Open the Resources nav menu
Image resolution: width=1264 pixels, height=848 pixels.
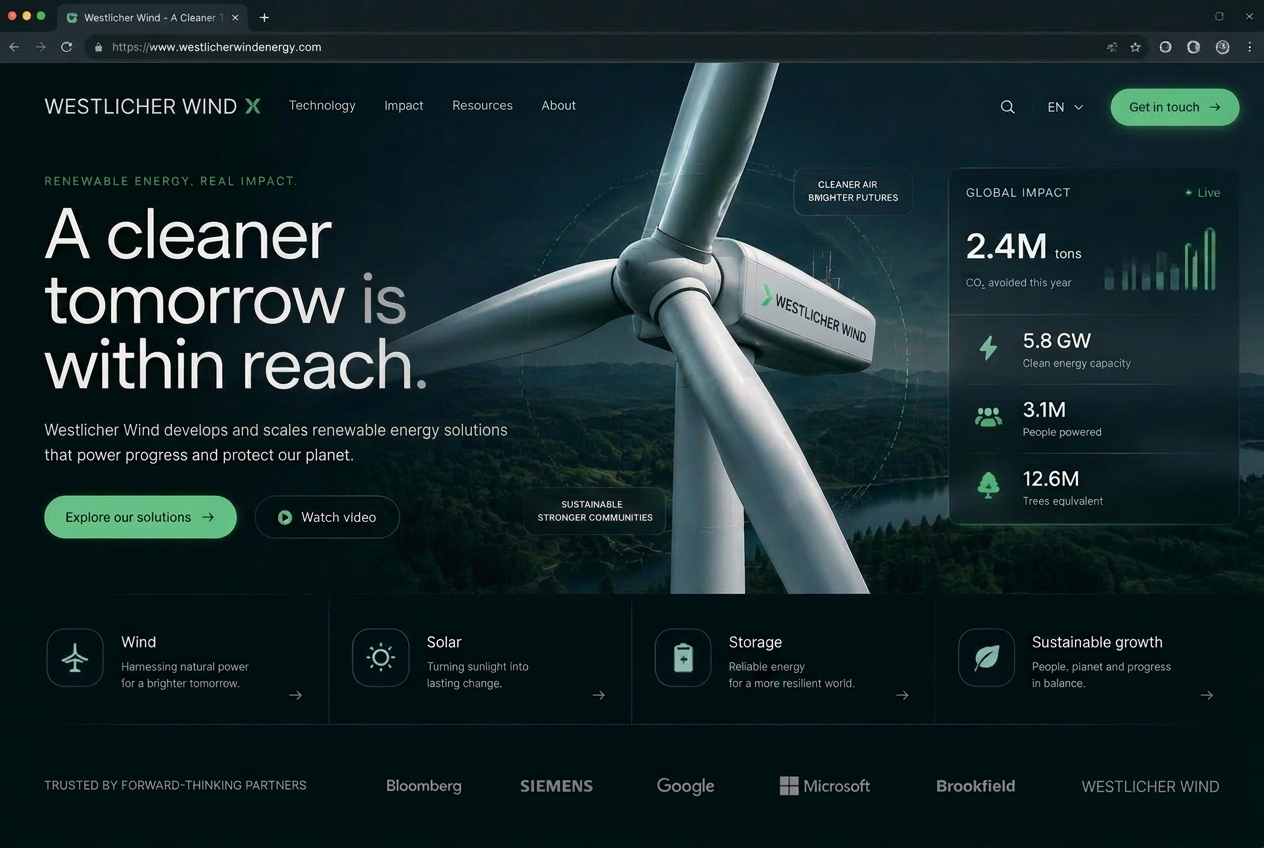tap(482, 105)
